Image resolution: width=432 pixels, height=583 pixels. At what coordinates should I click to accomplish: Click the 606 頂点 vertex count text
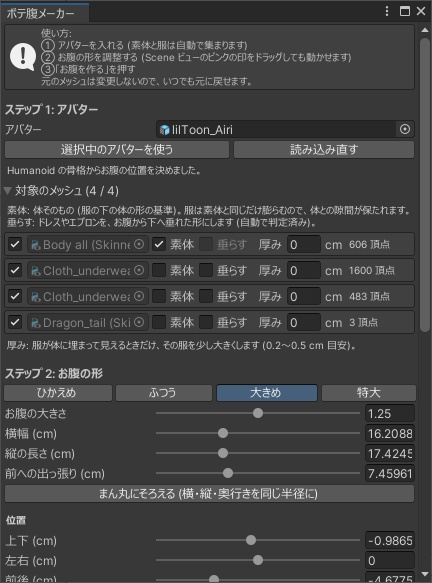tap(369, 244)
